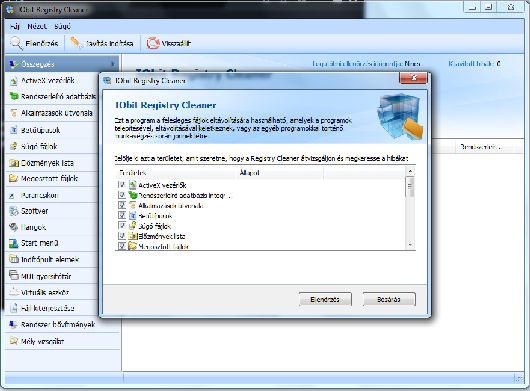
Task: Uncheck Megosztott fájlok checkbox in dialog
Action: [122, 246]
